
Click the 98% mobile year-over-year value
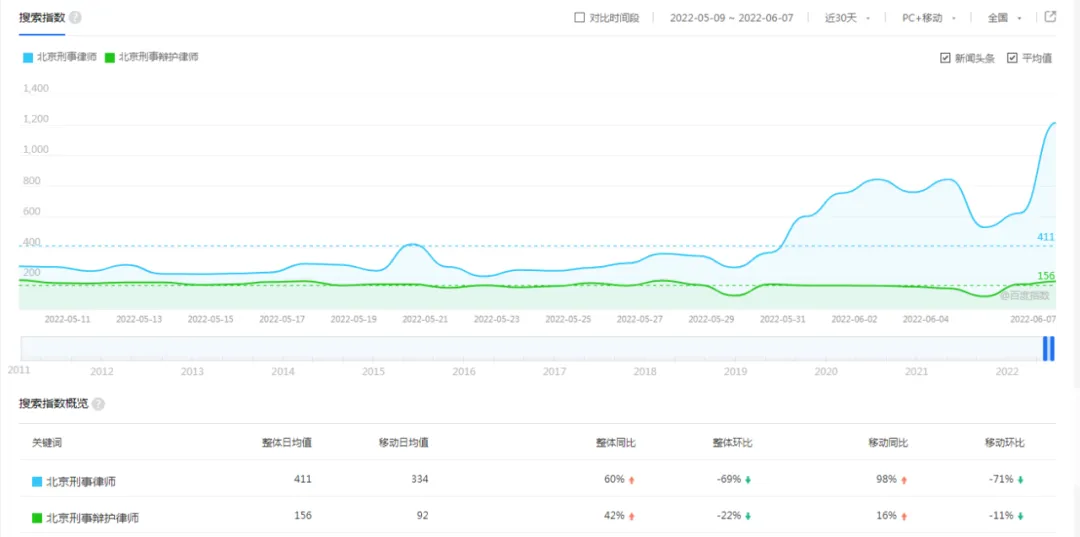(887, 479)
